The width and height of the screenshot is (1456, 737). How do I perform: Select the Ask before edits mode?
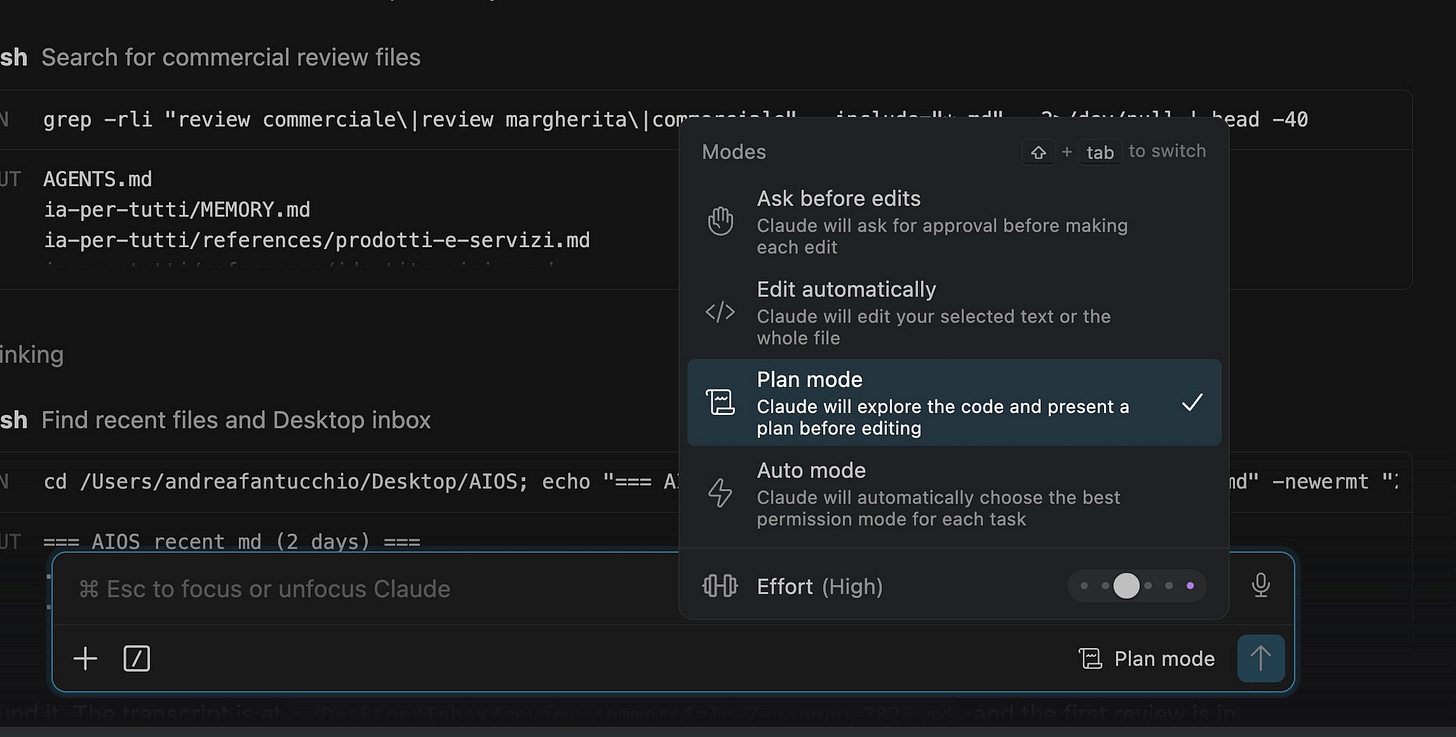pyautogui.click(x=954, y=221)
